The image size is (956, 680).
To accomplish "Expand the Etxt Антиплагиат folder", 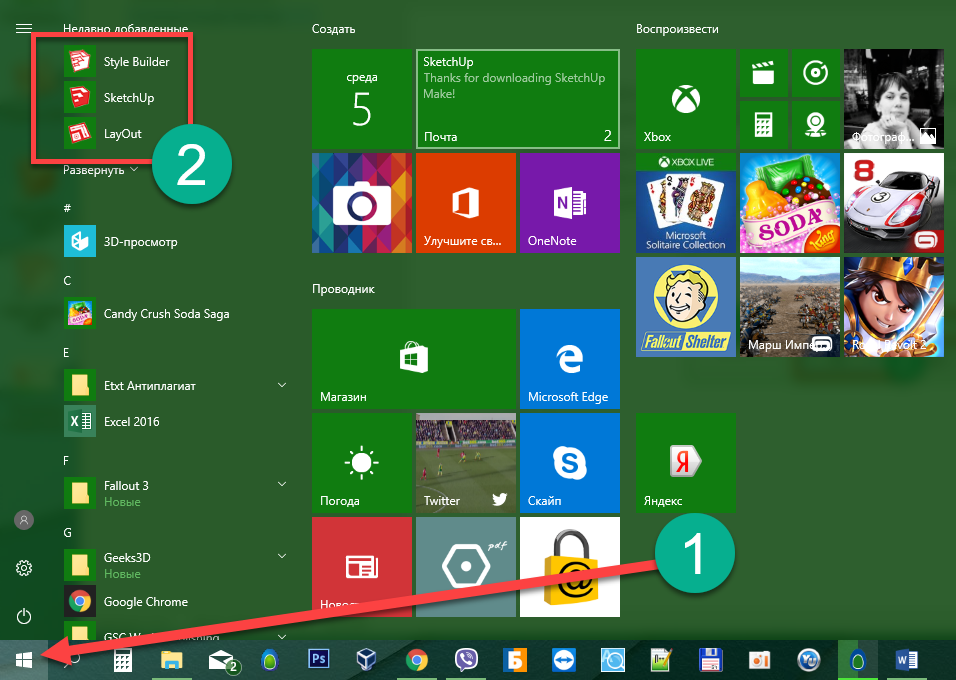I will click(x=282, y=385).
